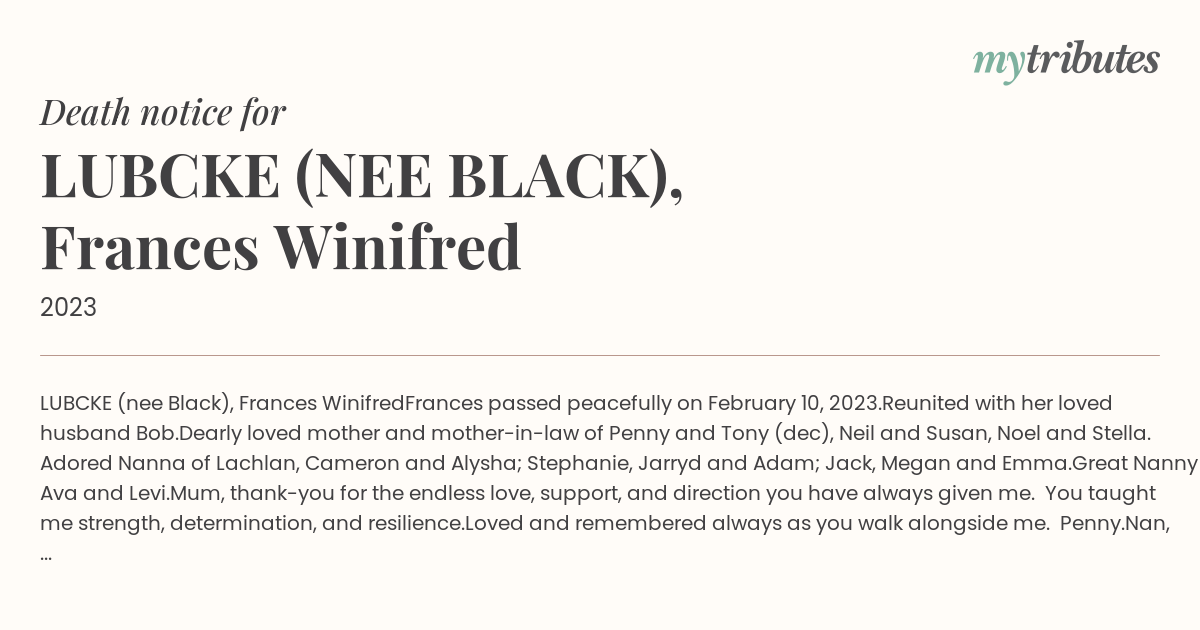Click the trailing ellipsis under the notice text

click(x=46, y=556)
